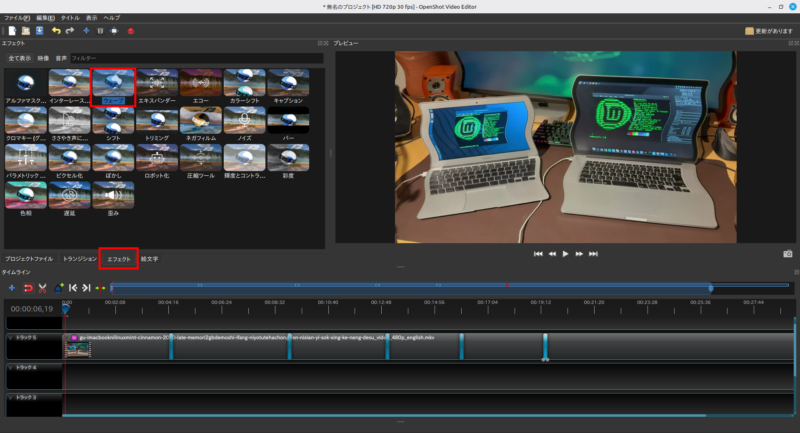Jump to the previous marker
Viewport: 800px width, 433px height.
point(73,288)
